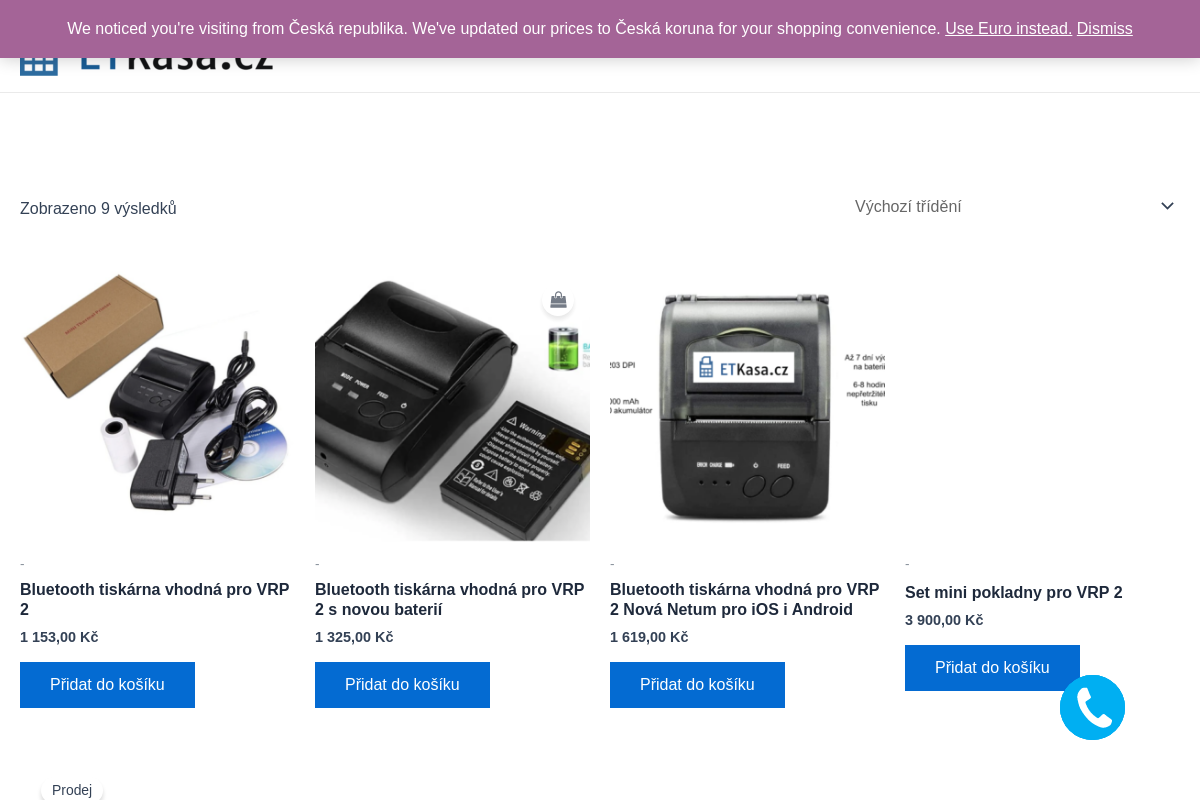
Task: Open the Výchozí třídění sort select
Action: pyautogui.click(x=1010, y=207)
